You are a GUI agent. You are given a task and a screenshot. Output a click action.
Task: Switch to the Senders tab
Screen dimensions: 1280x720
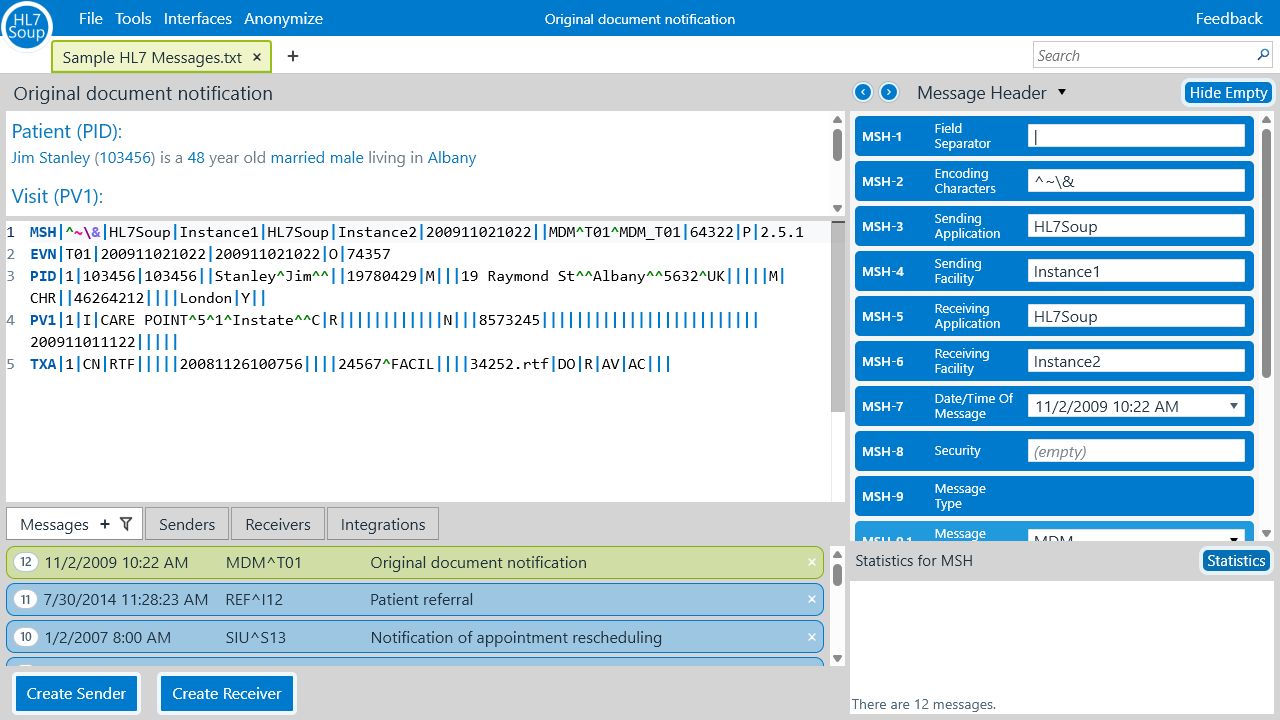(x=187, y=524)
